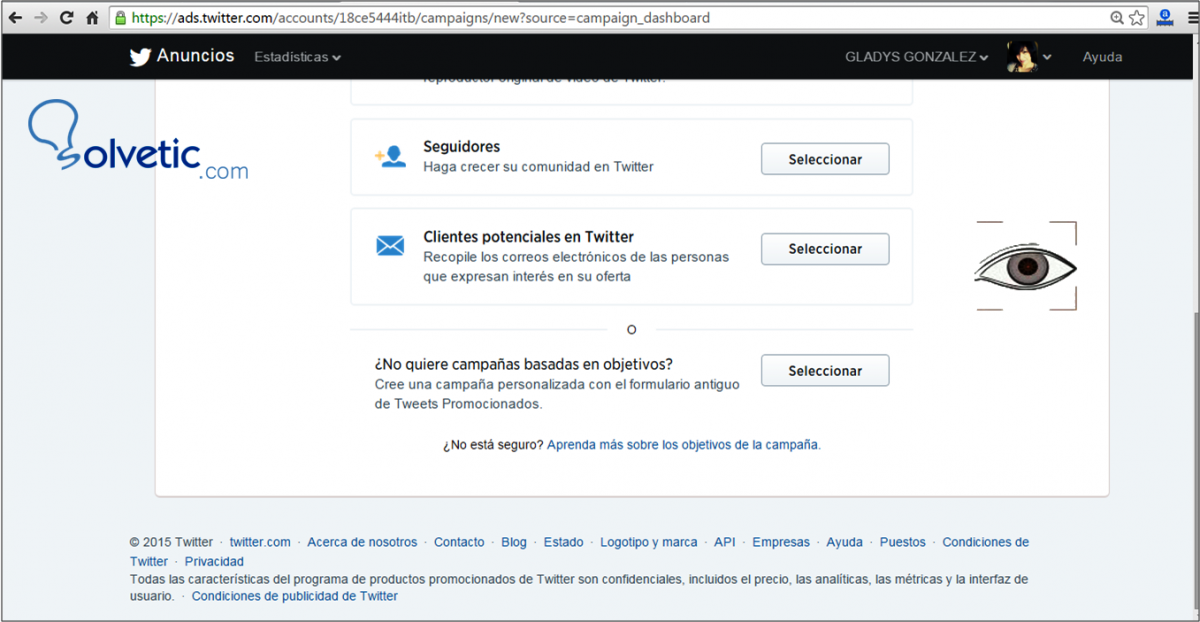Open the Blog footer link
Viewport: 1200px width, 622px height.
point(514,542)
